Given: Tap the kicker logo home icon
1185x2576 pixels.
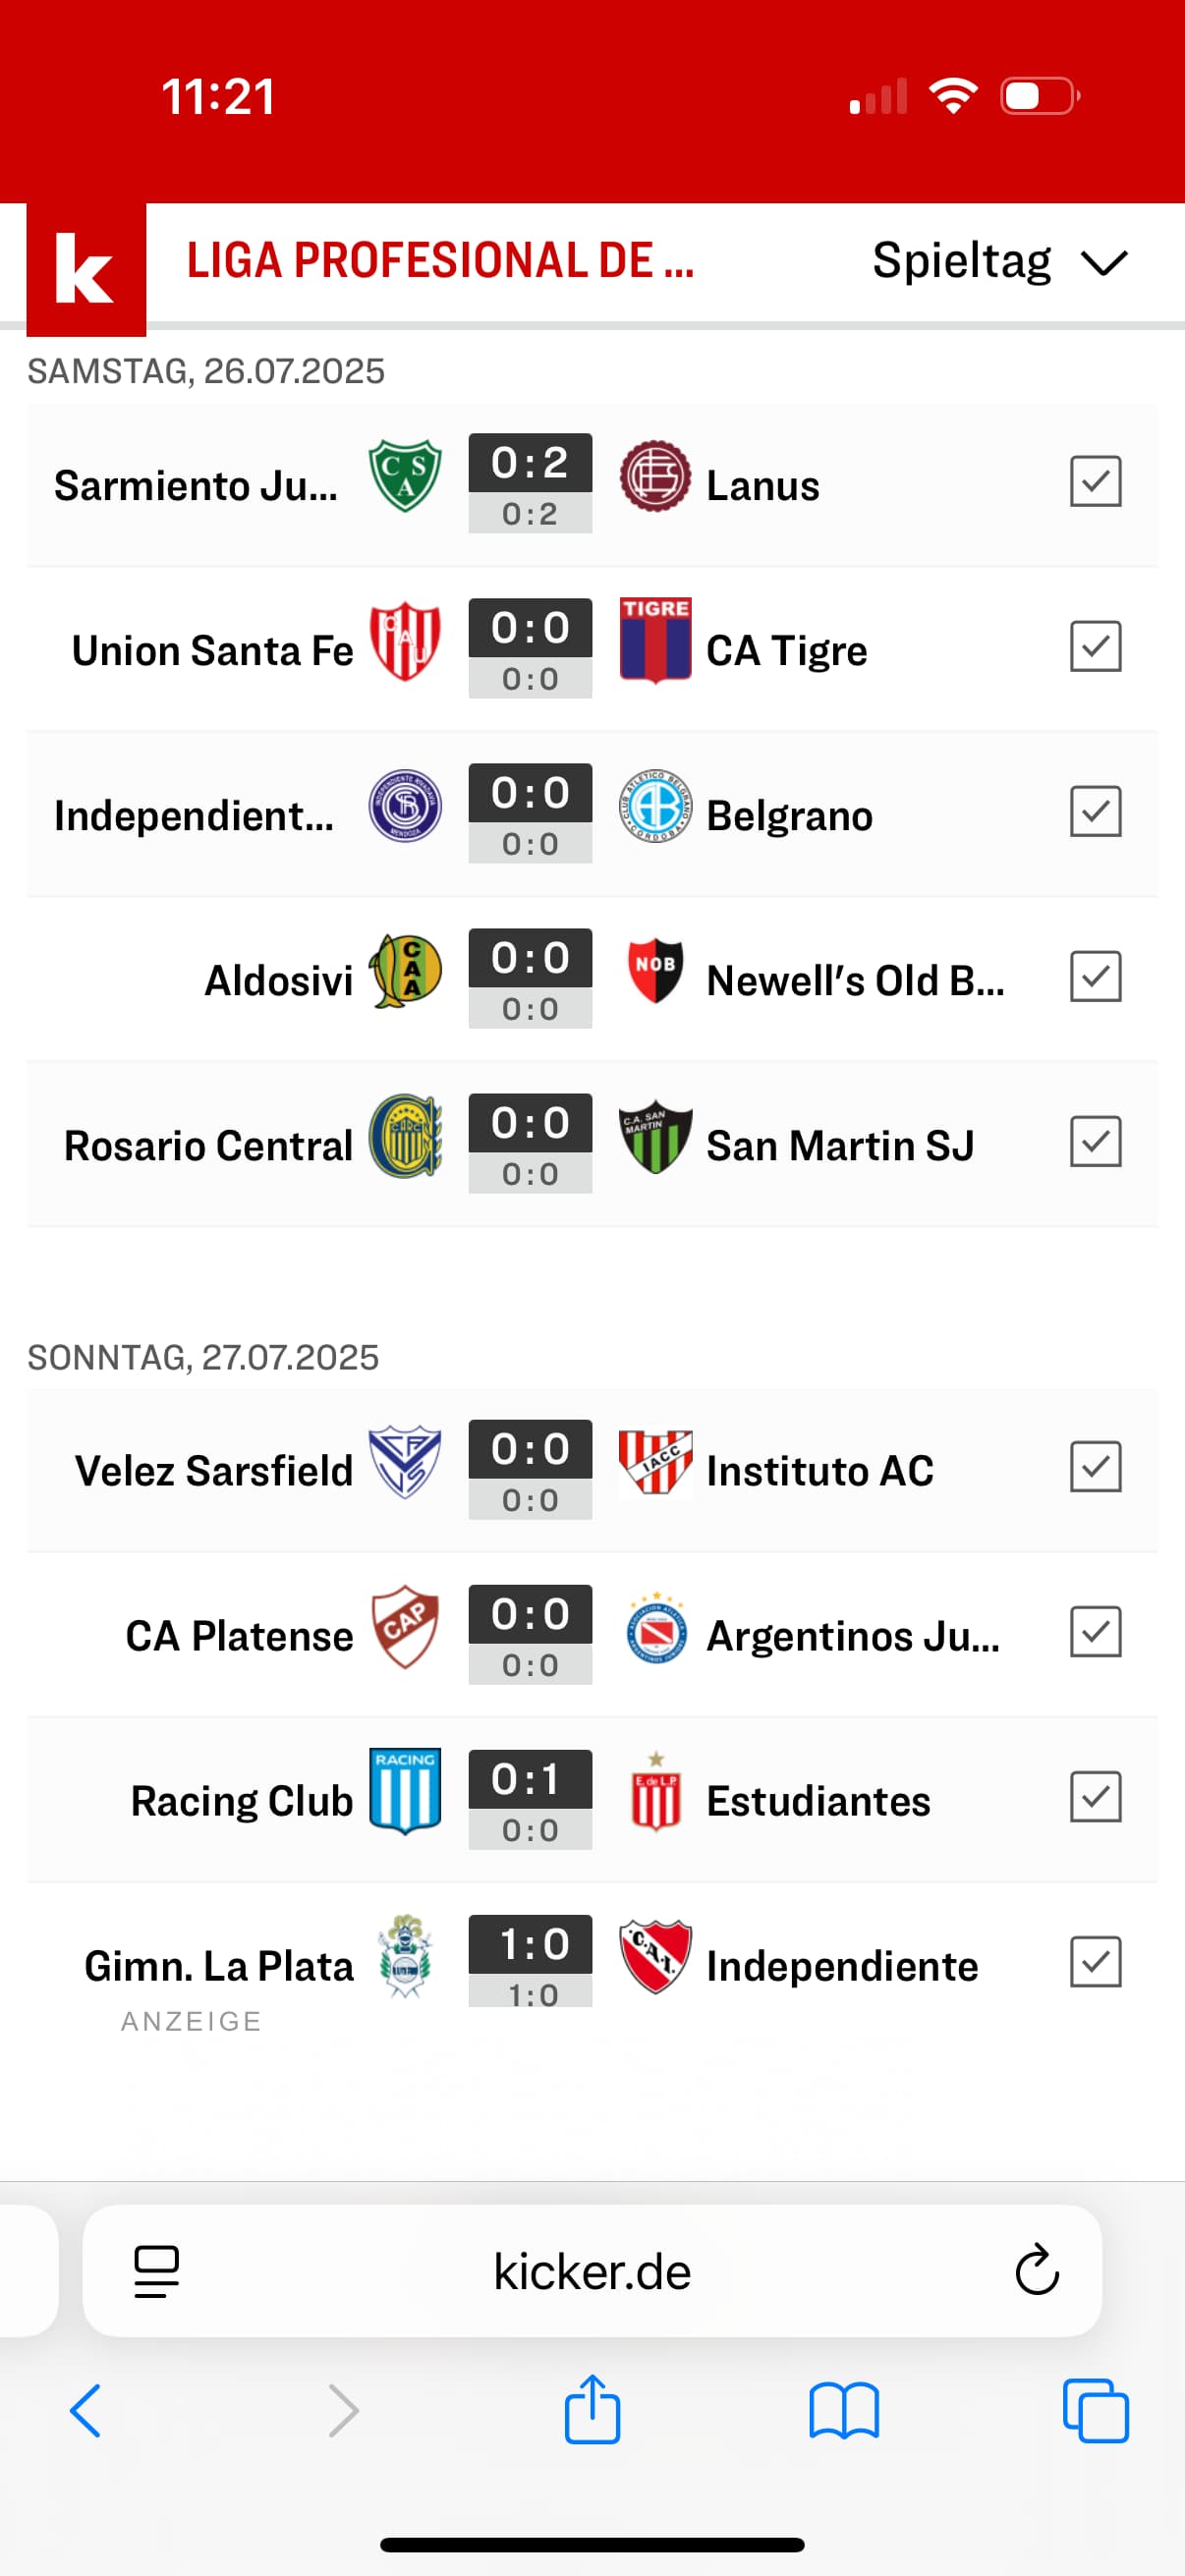Looking at the screenshot, I should [x=86, y=268].
